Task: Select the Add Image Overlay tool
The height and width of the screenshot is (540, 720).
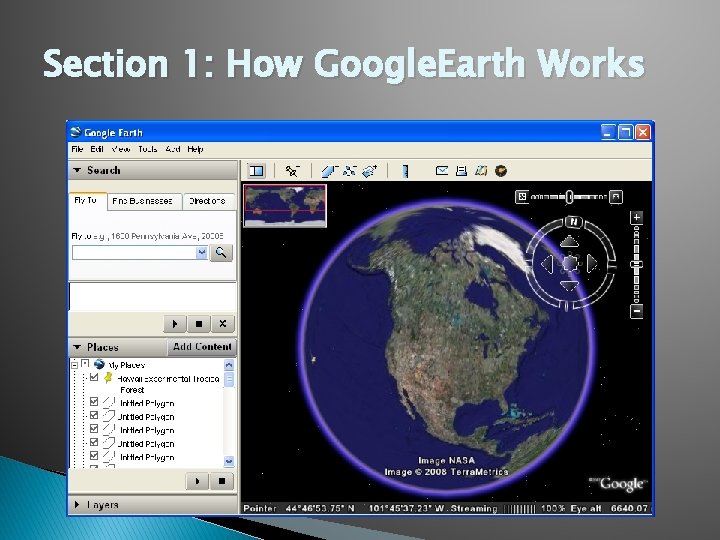Action: (370, 171)
